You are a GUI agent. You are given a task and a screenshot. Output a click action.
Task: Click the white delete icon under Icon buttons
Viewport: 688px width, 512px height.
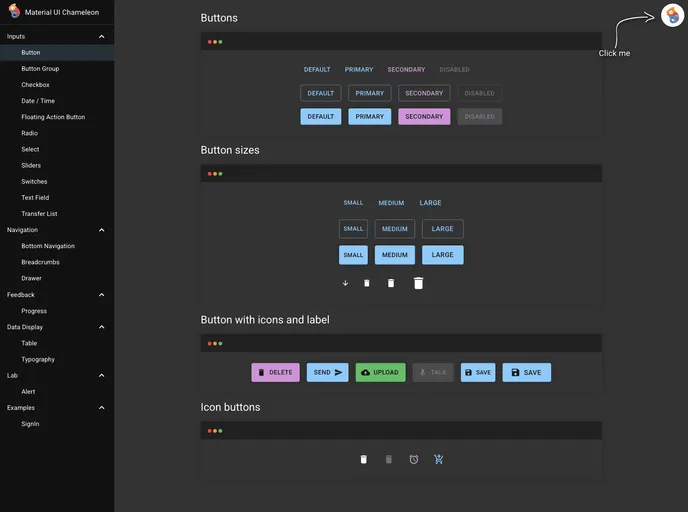tap(364, 459)
